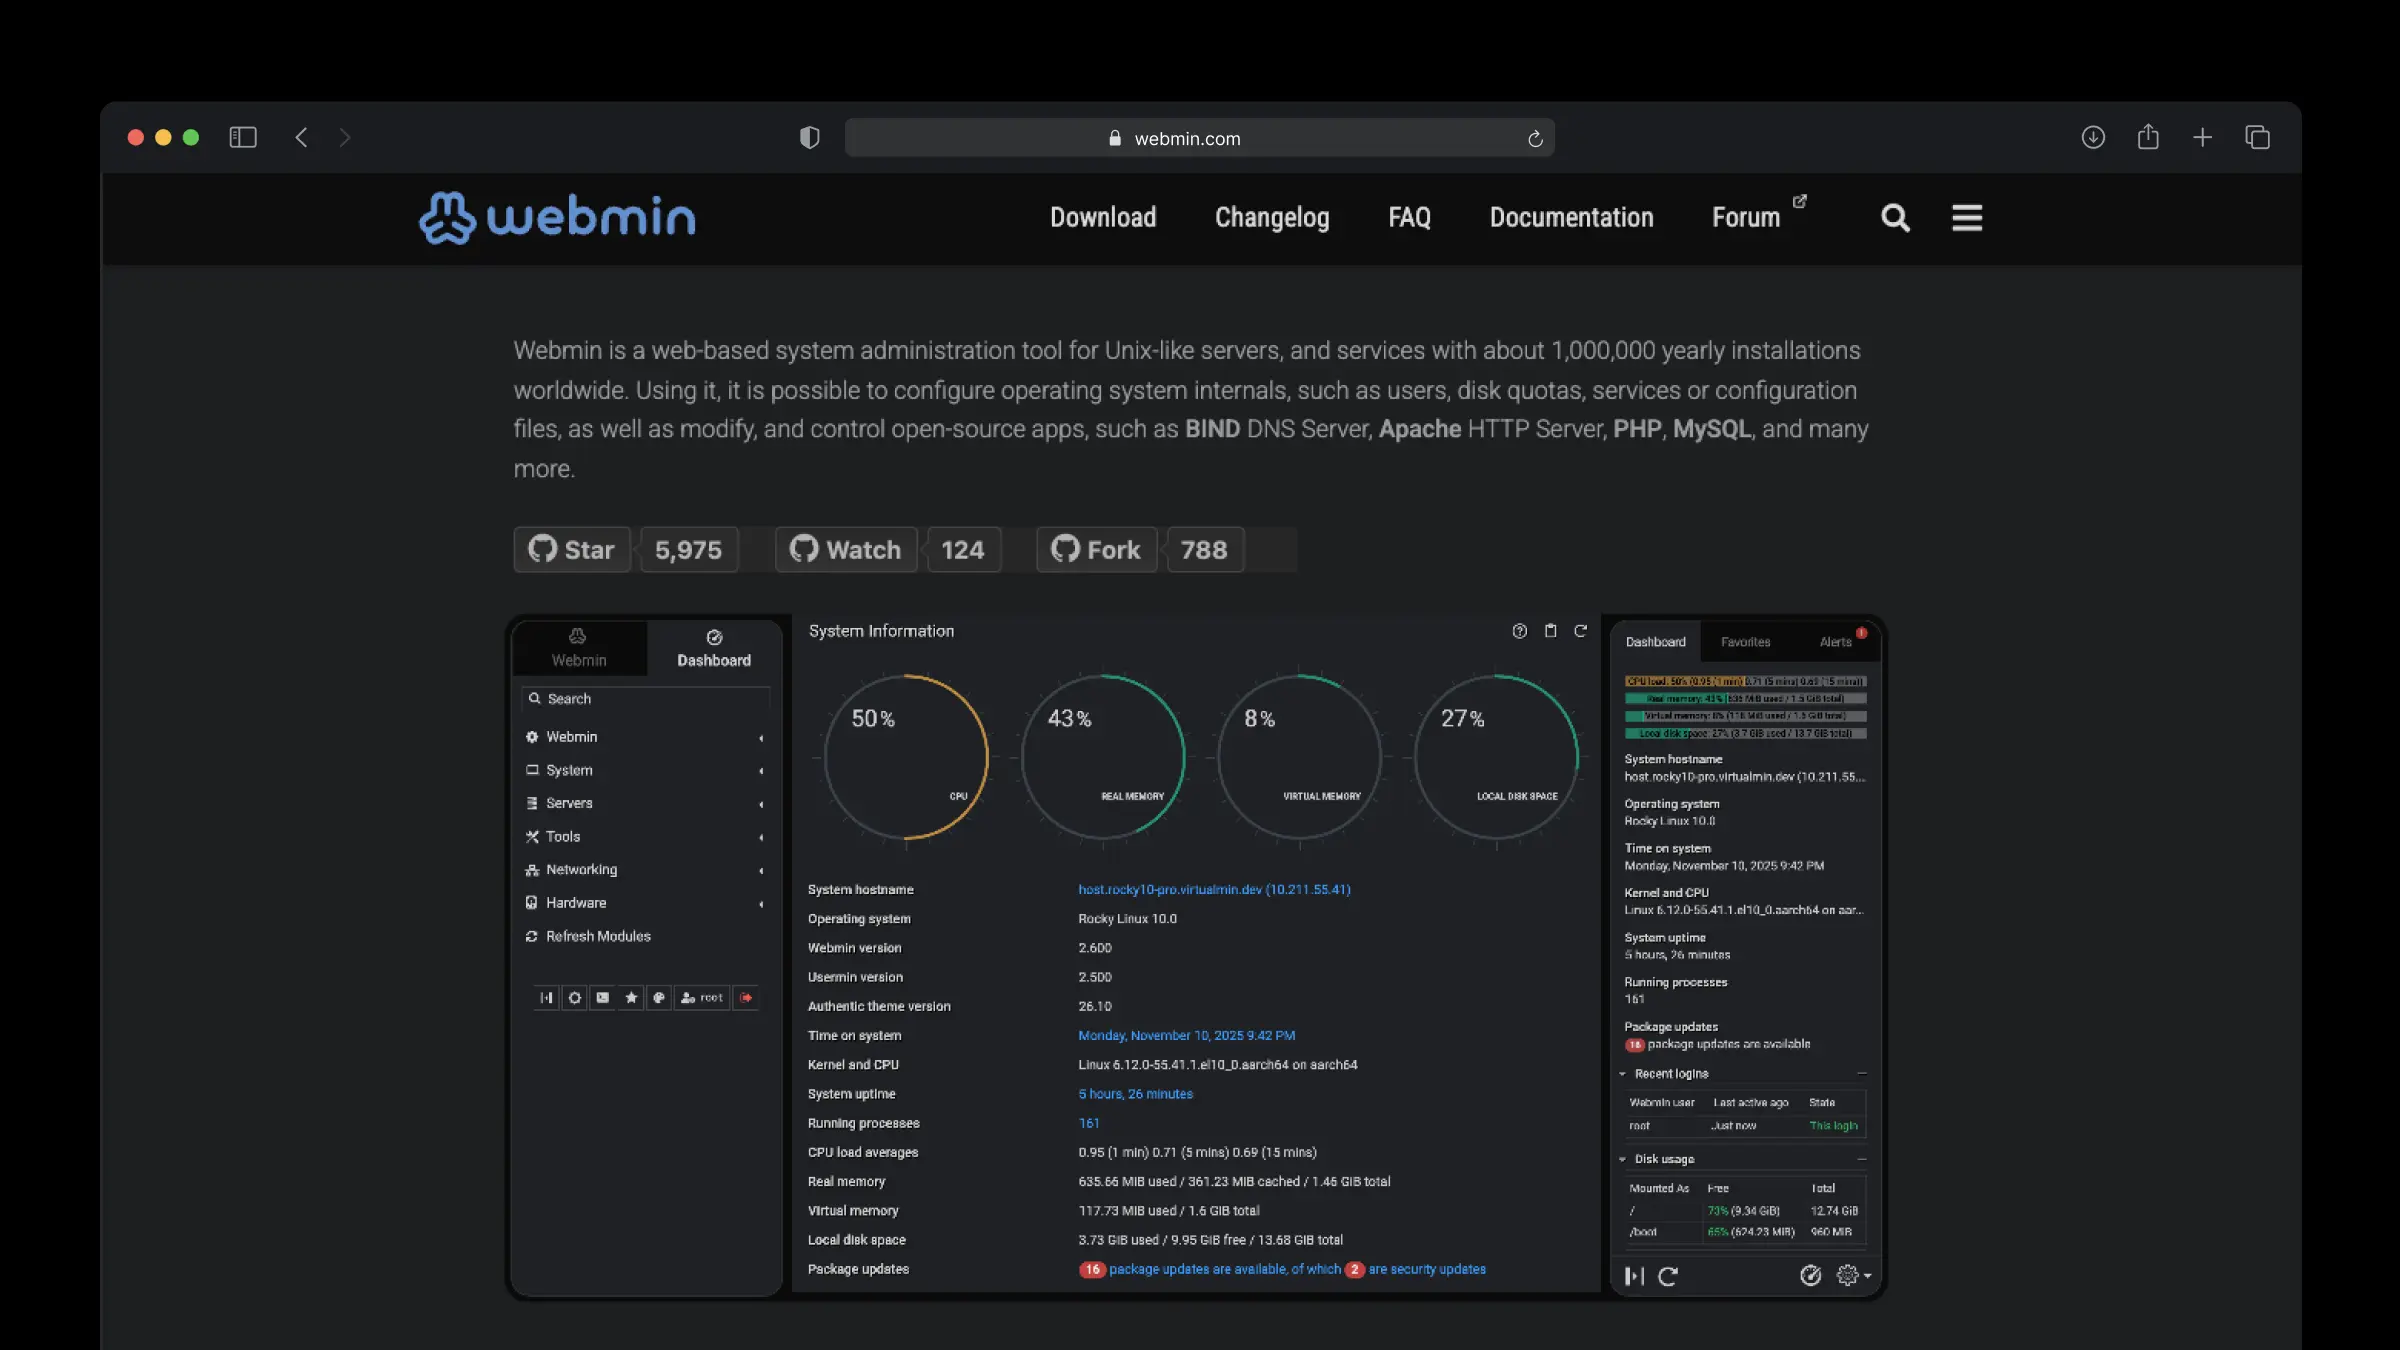The width and height of the screenshot is (2400, 1350).
Task: Select Dashboard tab in right panel
Action: pos(1655,642)
